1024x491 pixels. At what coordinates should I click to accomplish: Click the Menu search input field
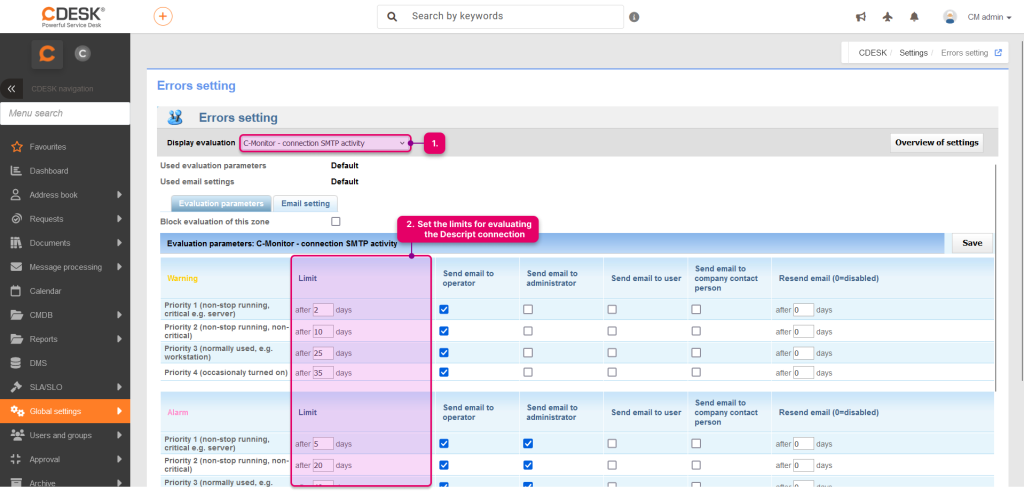tap(65, 113)
